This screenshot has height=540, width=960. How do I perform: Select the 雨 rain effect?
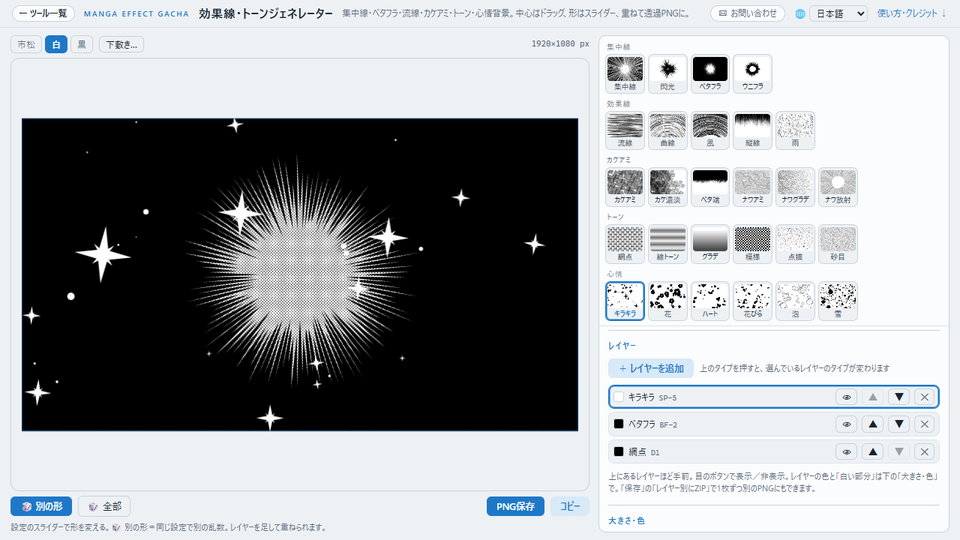coord(795,130)
